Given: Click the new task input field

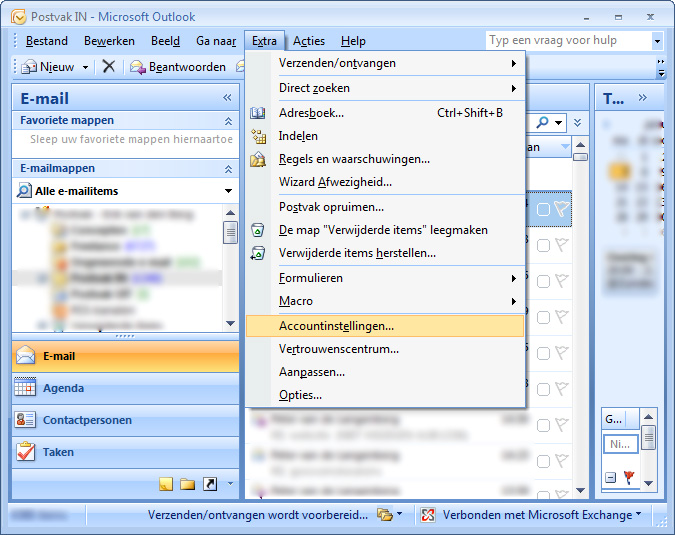Looking at the screenshot, I should [620, 444].
